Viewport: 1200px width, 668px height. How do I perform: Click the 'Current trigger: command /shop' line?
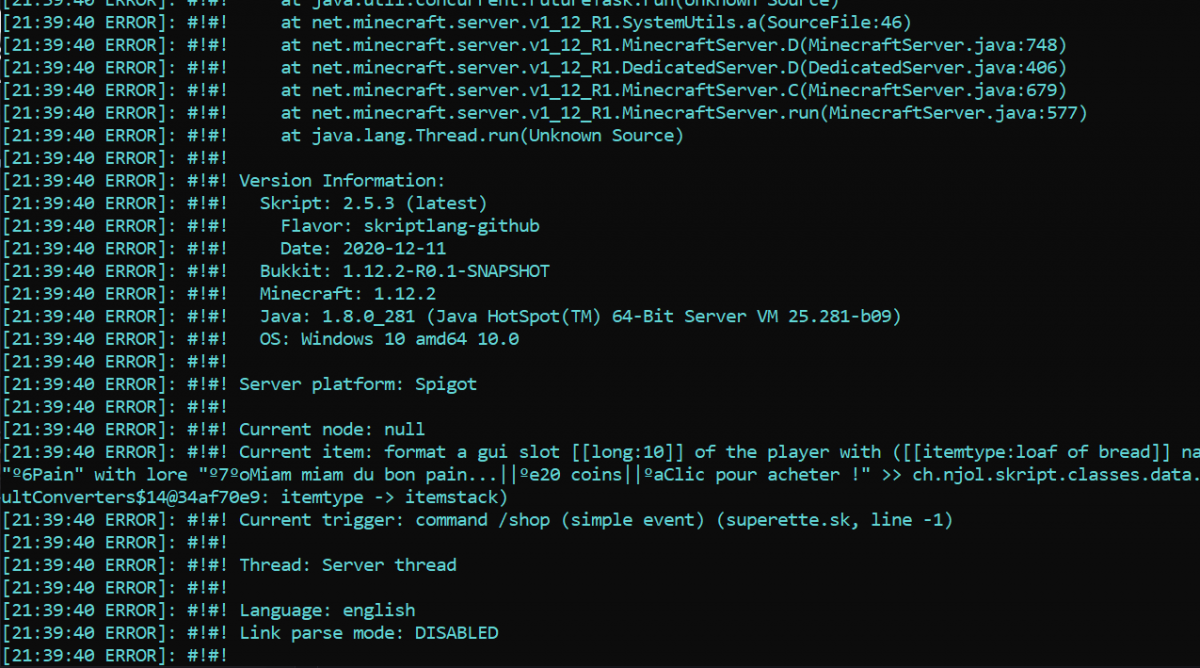[x=394, y=520]
